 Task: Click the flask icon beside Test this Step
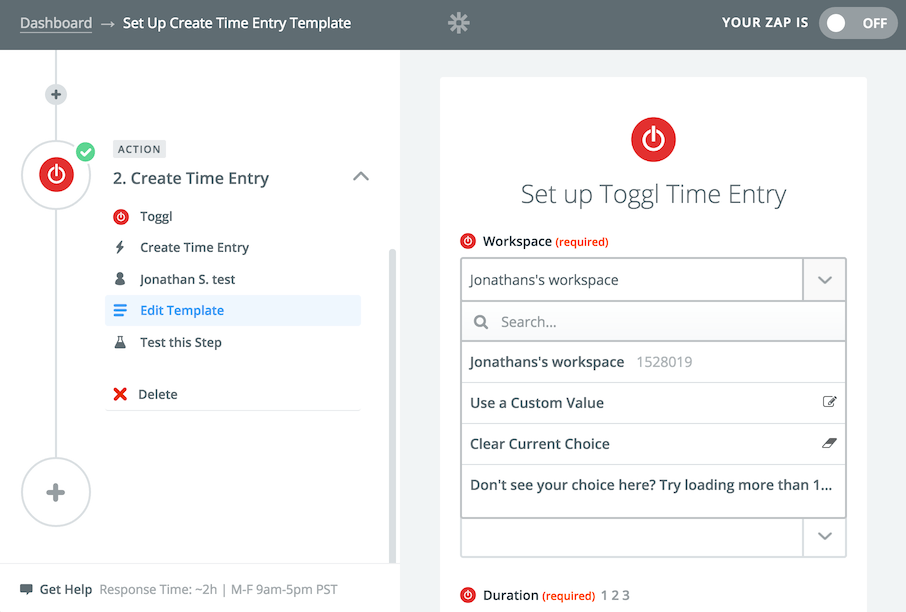click(x=120, y=342)
